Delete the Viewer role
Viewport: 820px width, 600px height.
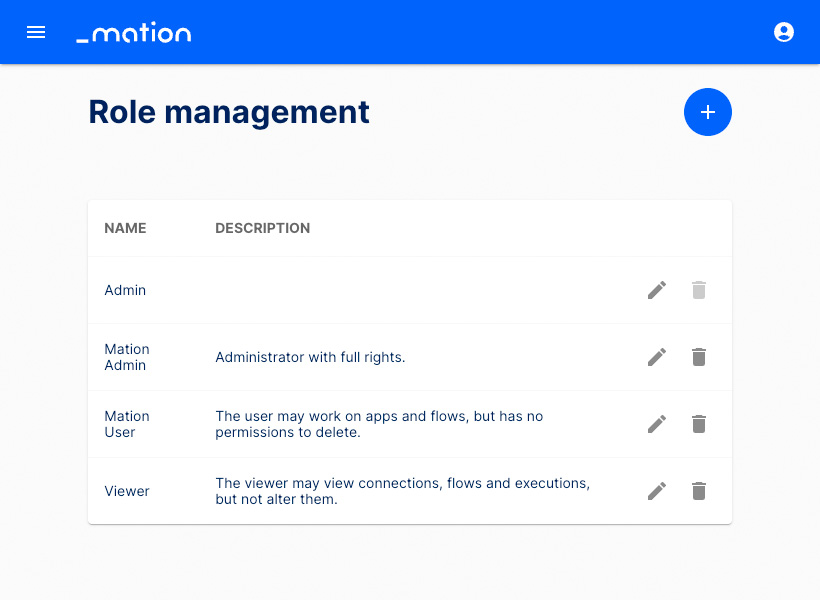[x=699, y=491]
